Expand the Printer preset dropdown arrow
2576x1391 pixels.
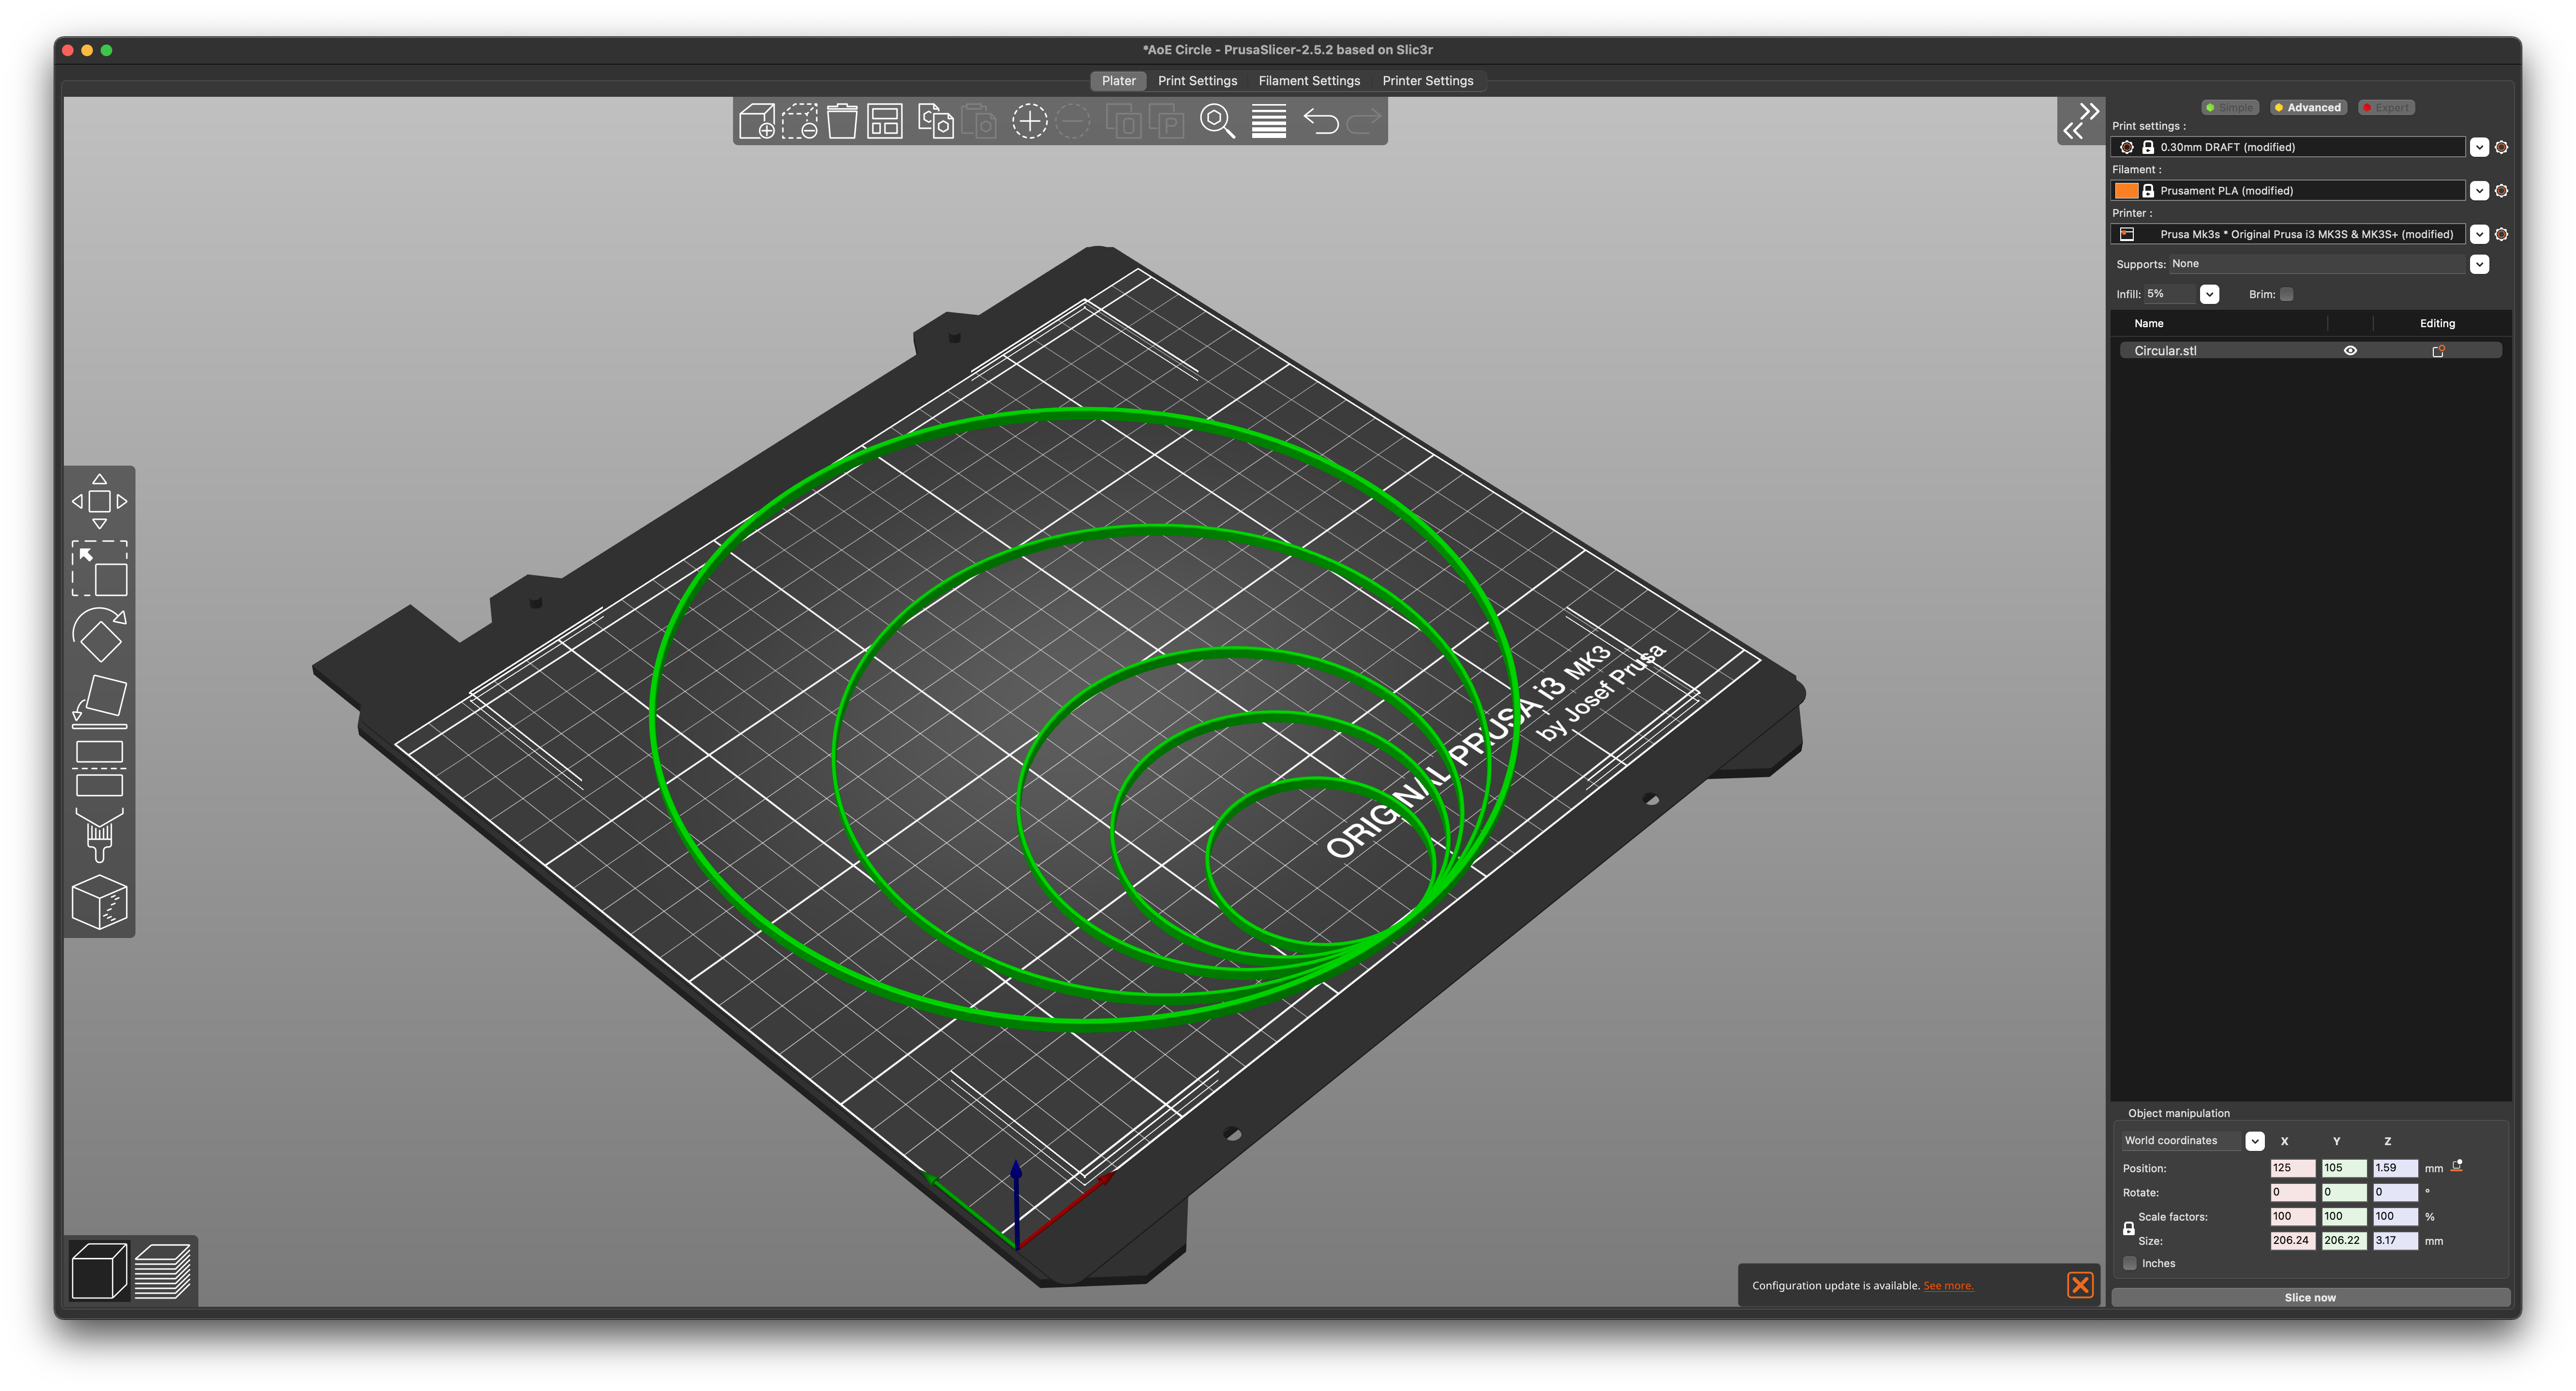point(2480,234)
